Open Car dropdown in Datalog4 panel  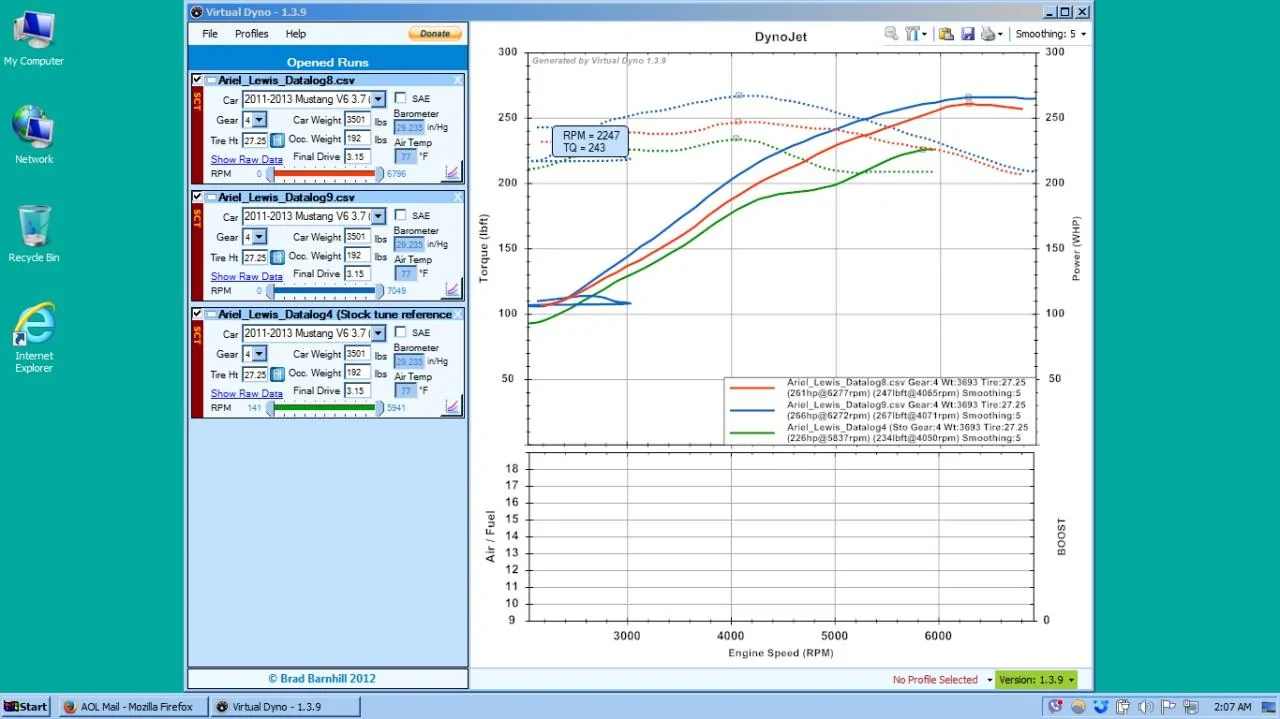(x=379, y=333)
